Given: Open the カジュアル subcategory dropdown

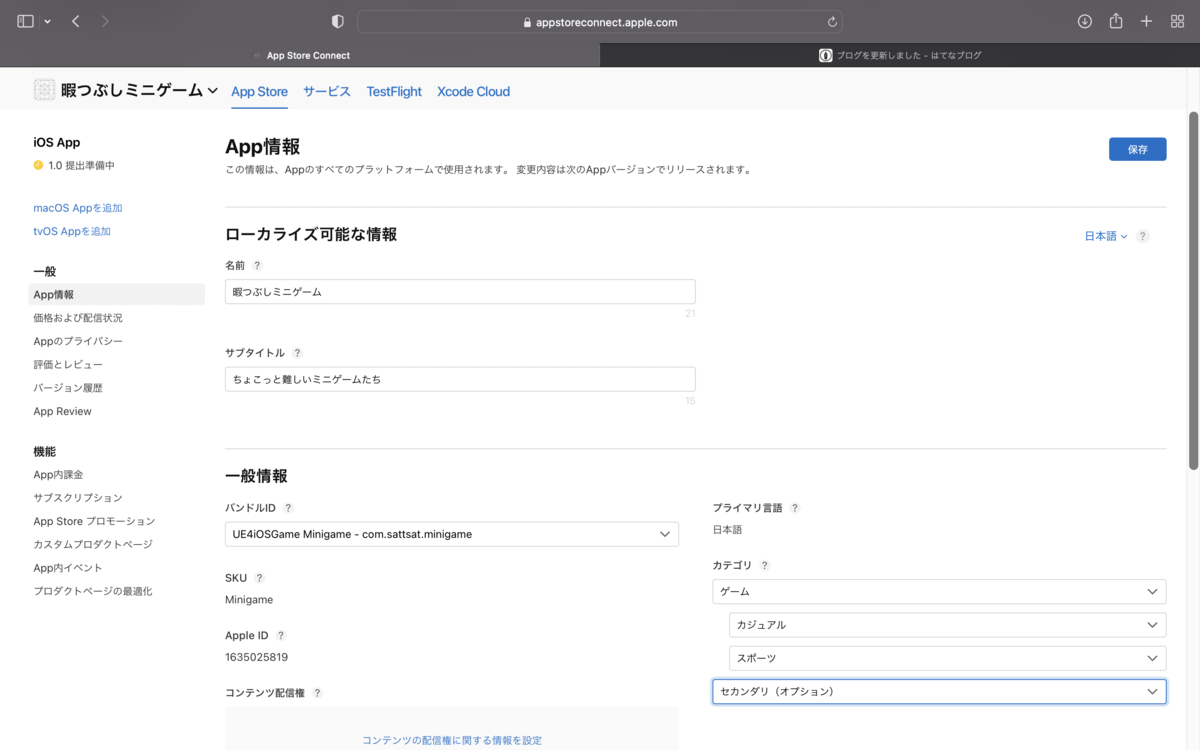Looking at the screenshot, I should coord(947,625).
